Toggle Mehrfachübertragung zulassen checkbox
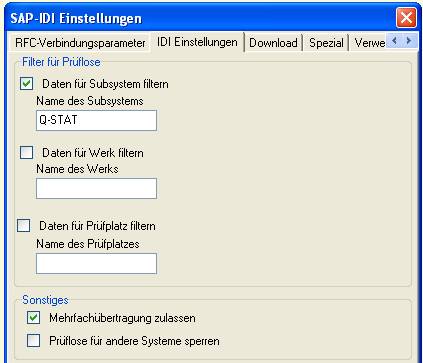 tap(33, 318)
